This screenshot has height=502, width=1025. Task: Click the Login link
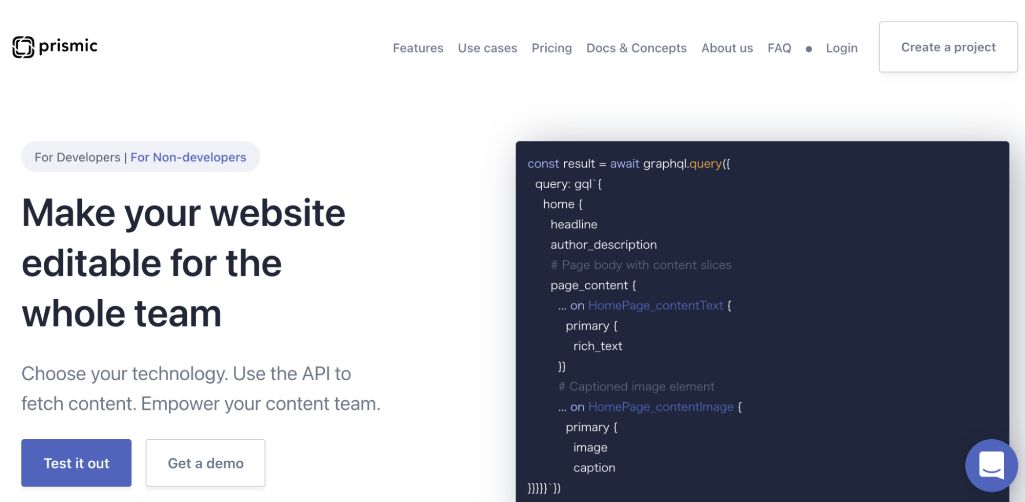click(842, 48)
